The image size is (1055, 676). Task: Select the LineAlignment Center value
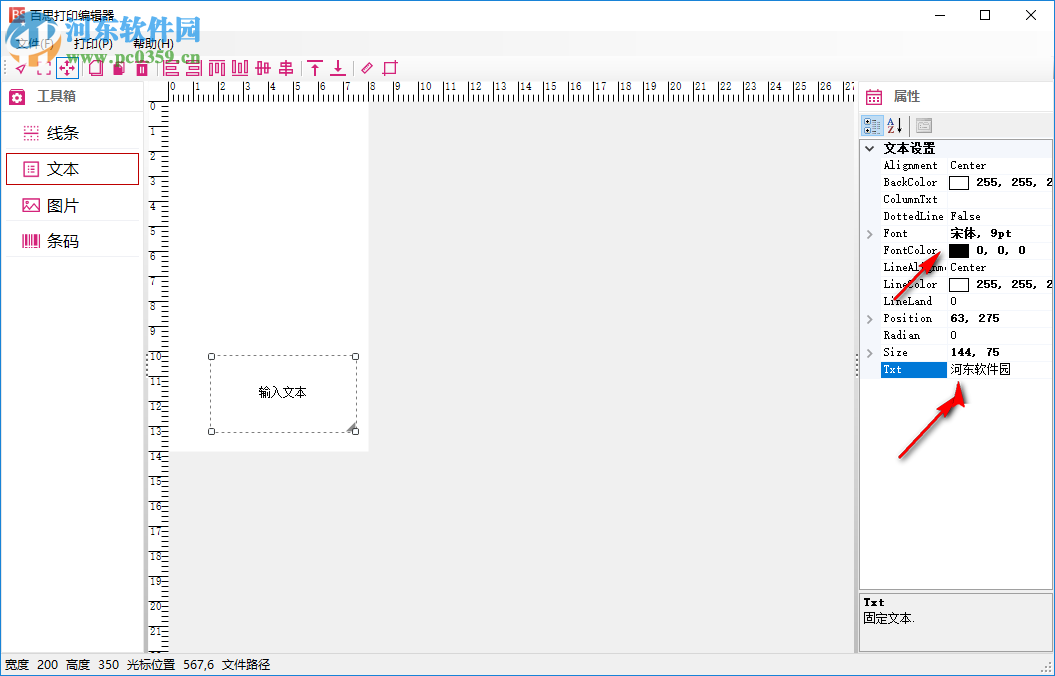click(968, 267)
